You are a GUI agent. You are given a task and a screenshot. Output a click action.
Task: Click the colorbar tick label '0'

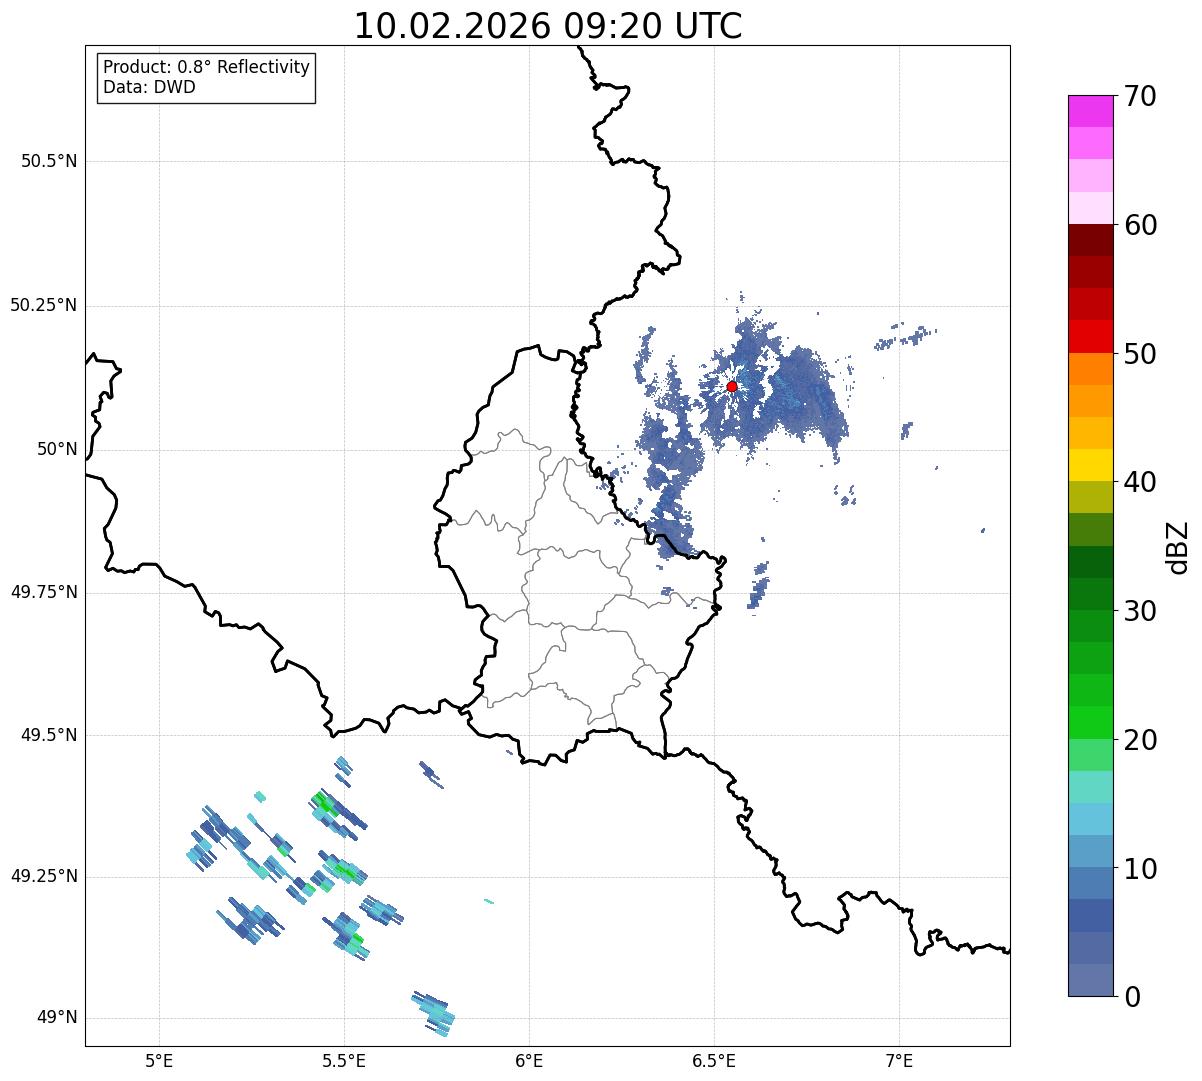(x=1132, y=997)
